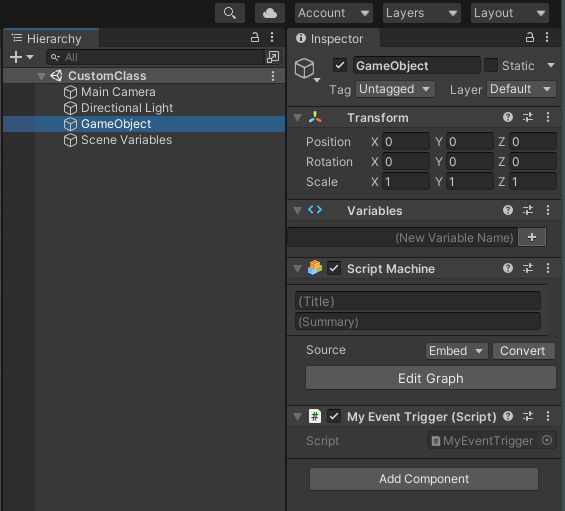
Task: Click the Edit Graph button
Action: click(x=431, y=378)
